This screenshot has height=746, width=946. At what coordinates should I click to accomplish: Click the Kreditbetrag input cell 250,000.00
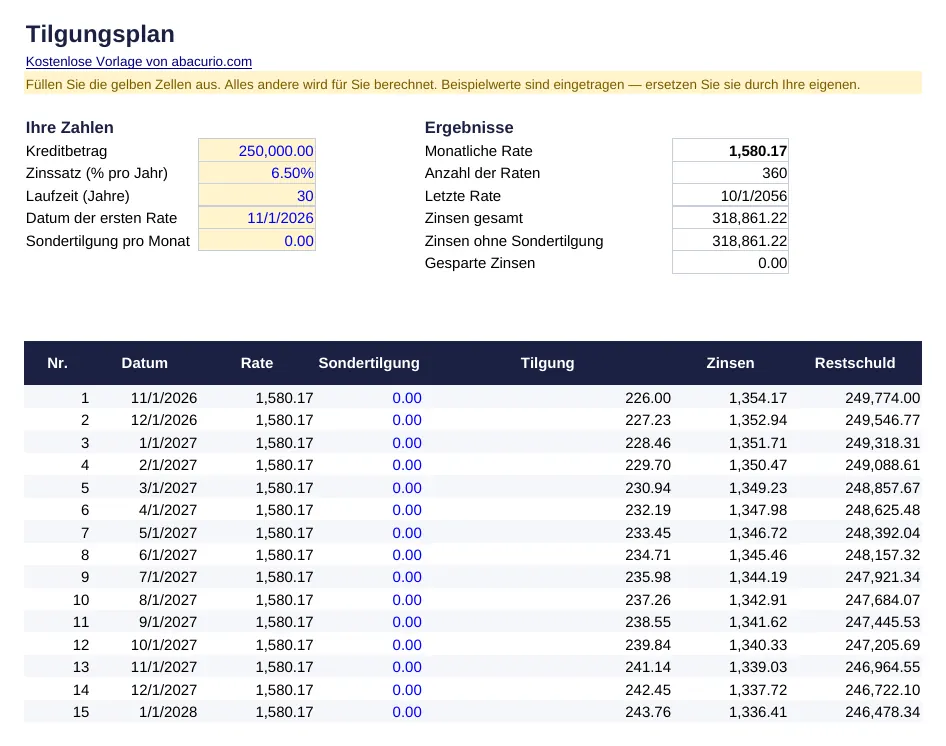(x=257, y=151)
